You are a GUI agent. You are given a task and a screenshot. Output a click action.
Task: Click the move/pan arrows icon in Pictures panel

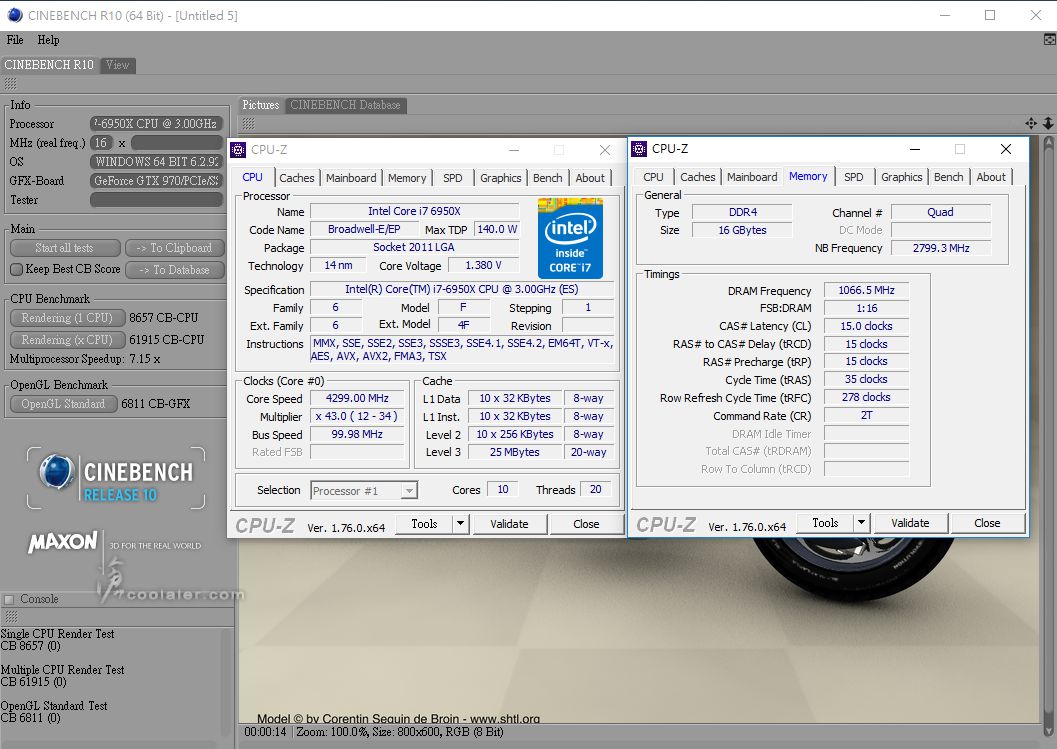[x=1031, y=123]
